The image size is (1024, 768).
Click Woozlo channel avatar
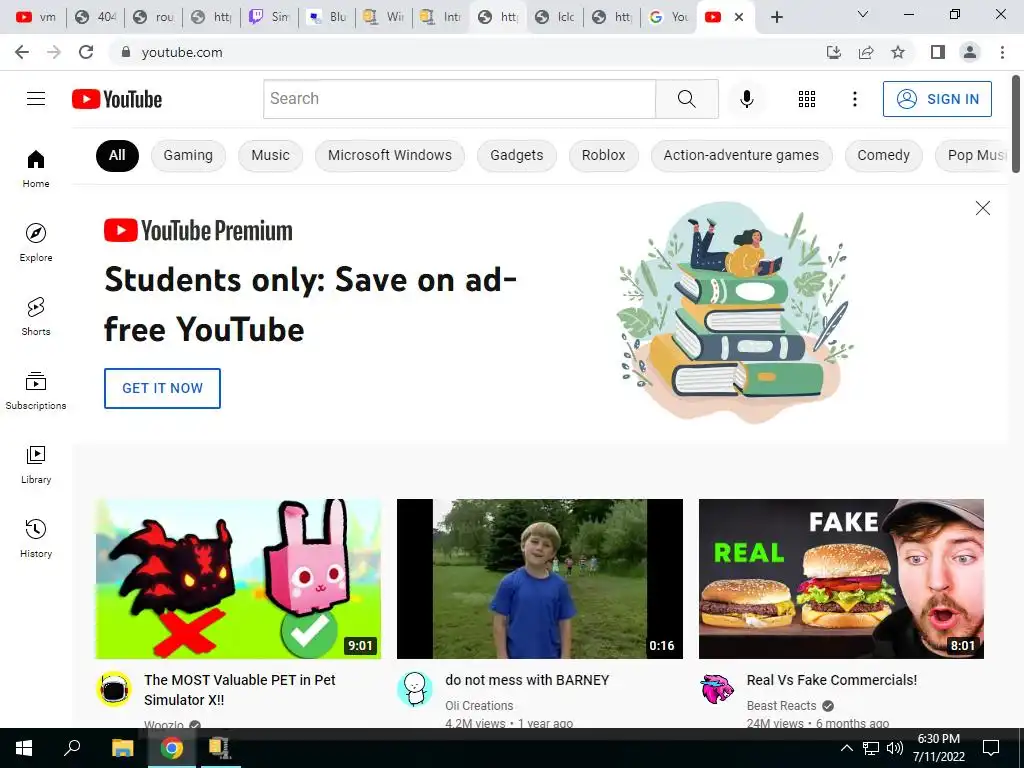[114, 688]
